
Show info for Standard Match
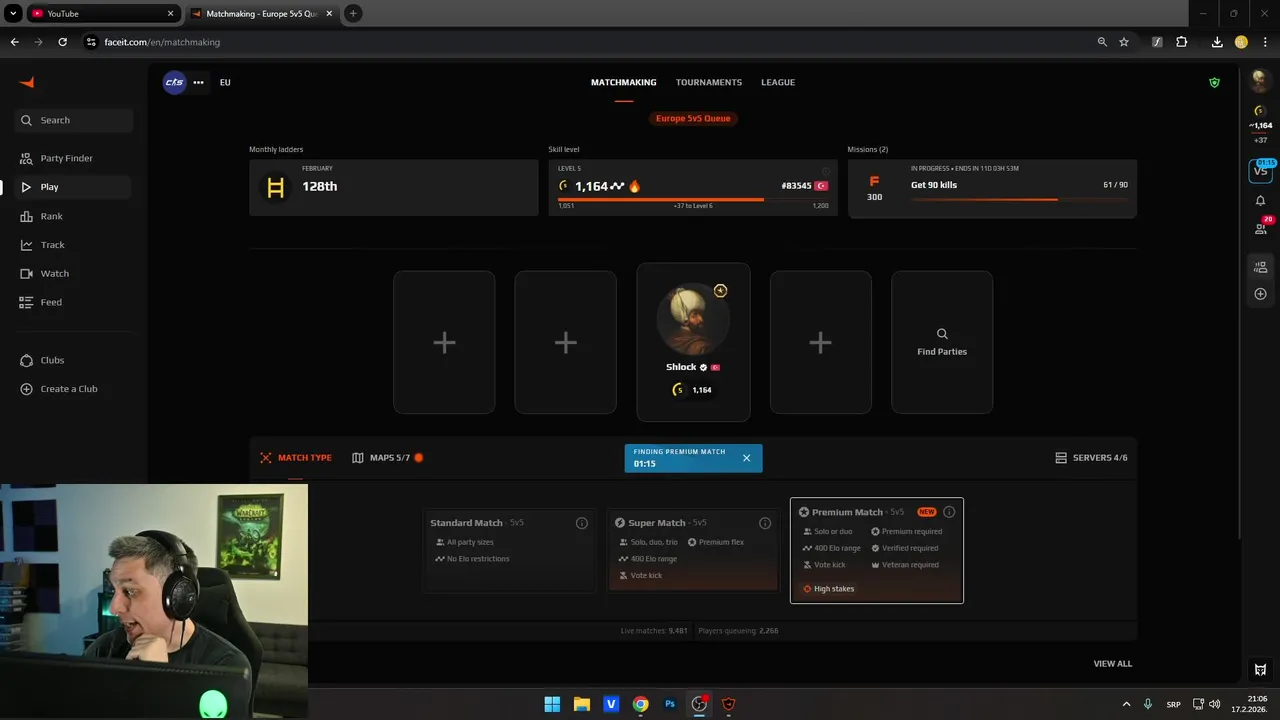pos(582,523)
